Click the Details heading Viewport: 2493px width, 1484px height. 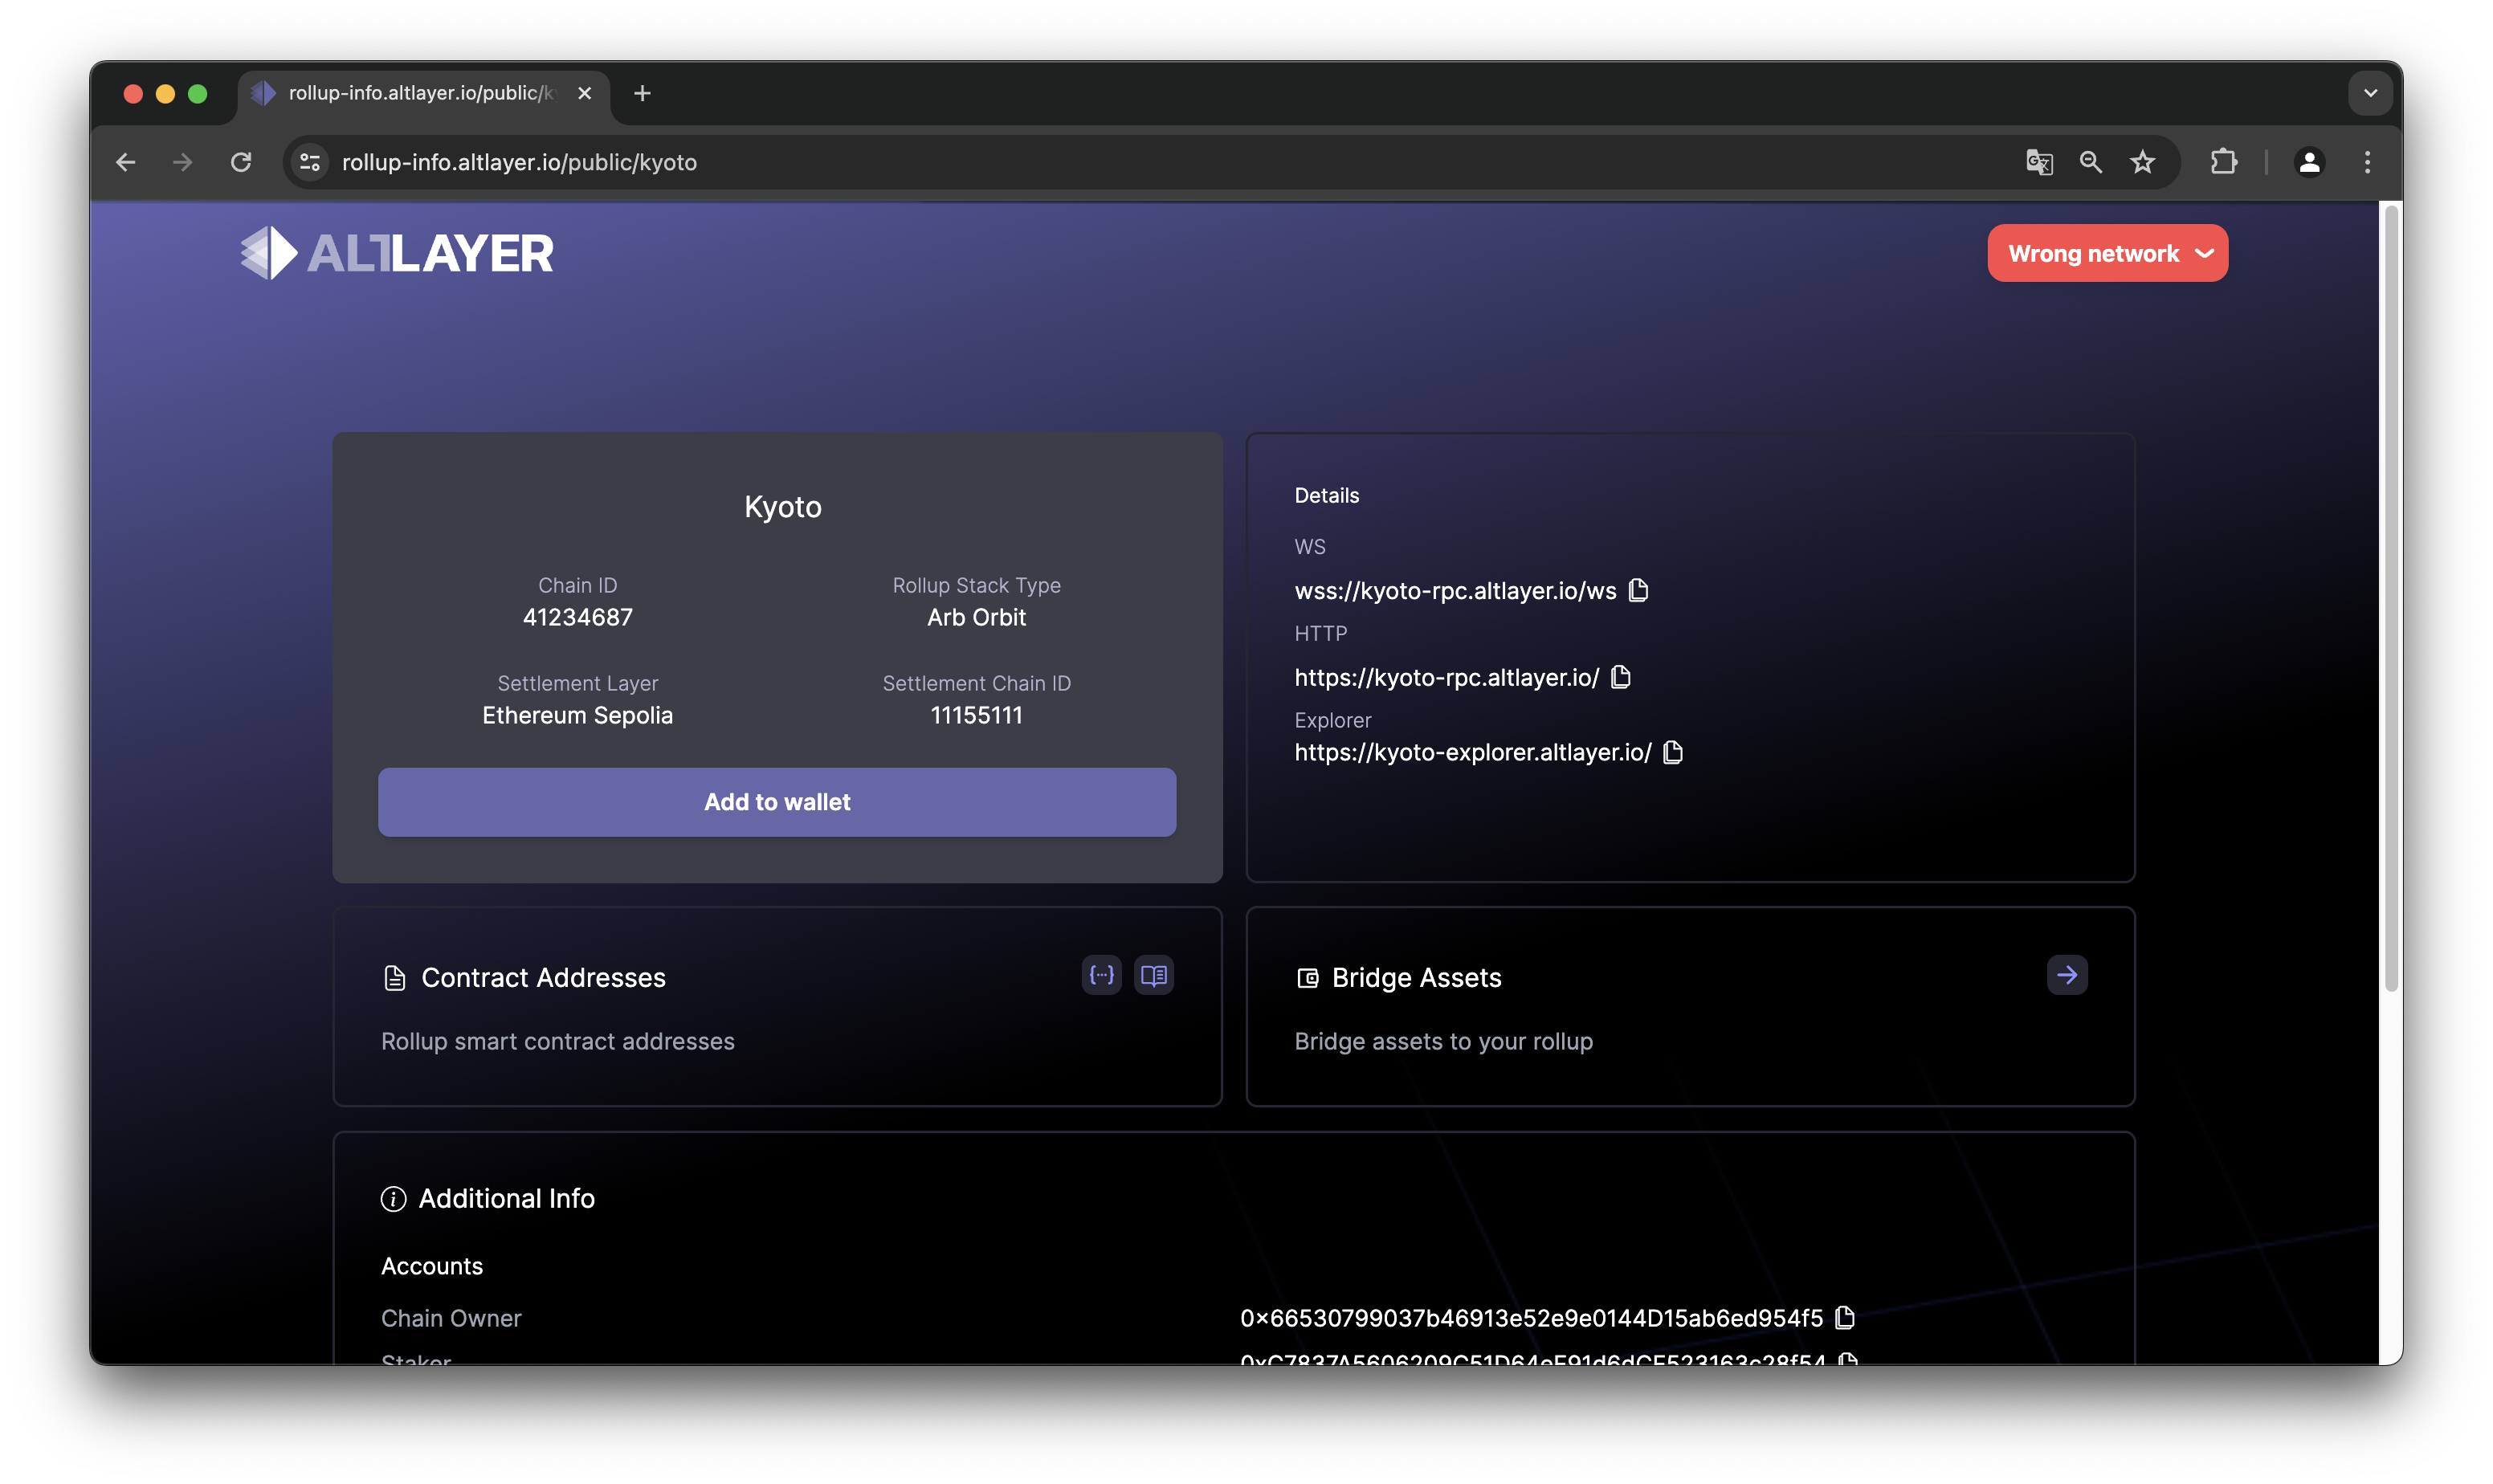point(1326,495)
